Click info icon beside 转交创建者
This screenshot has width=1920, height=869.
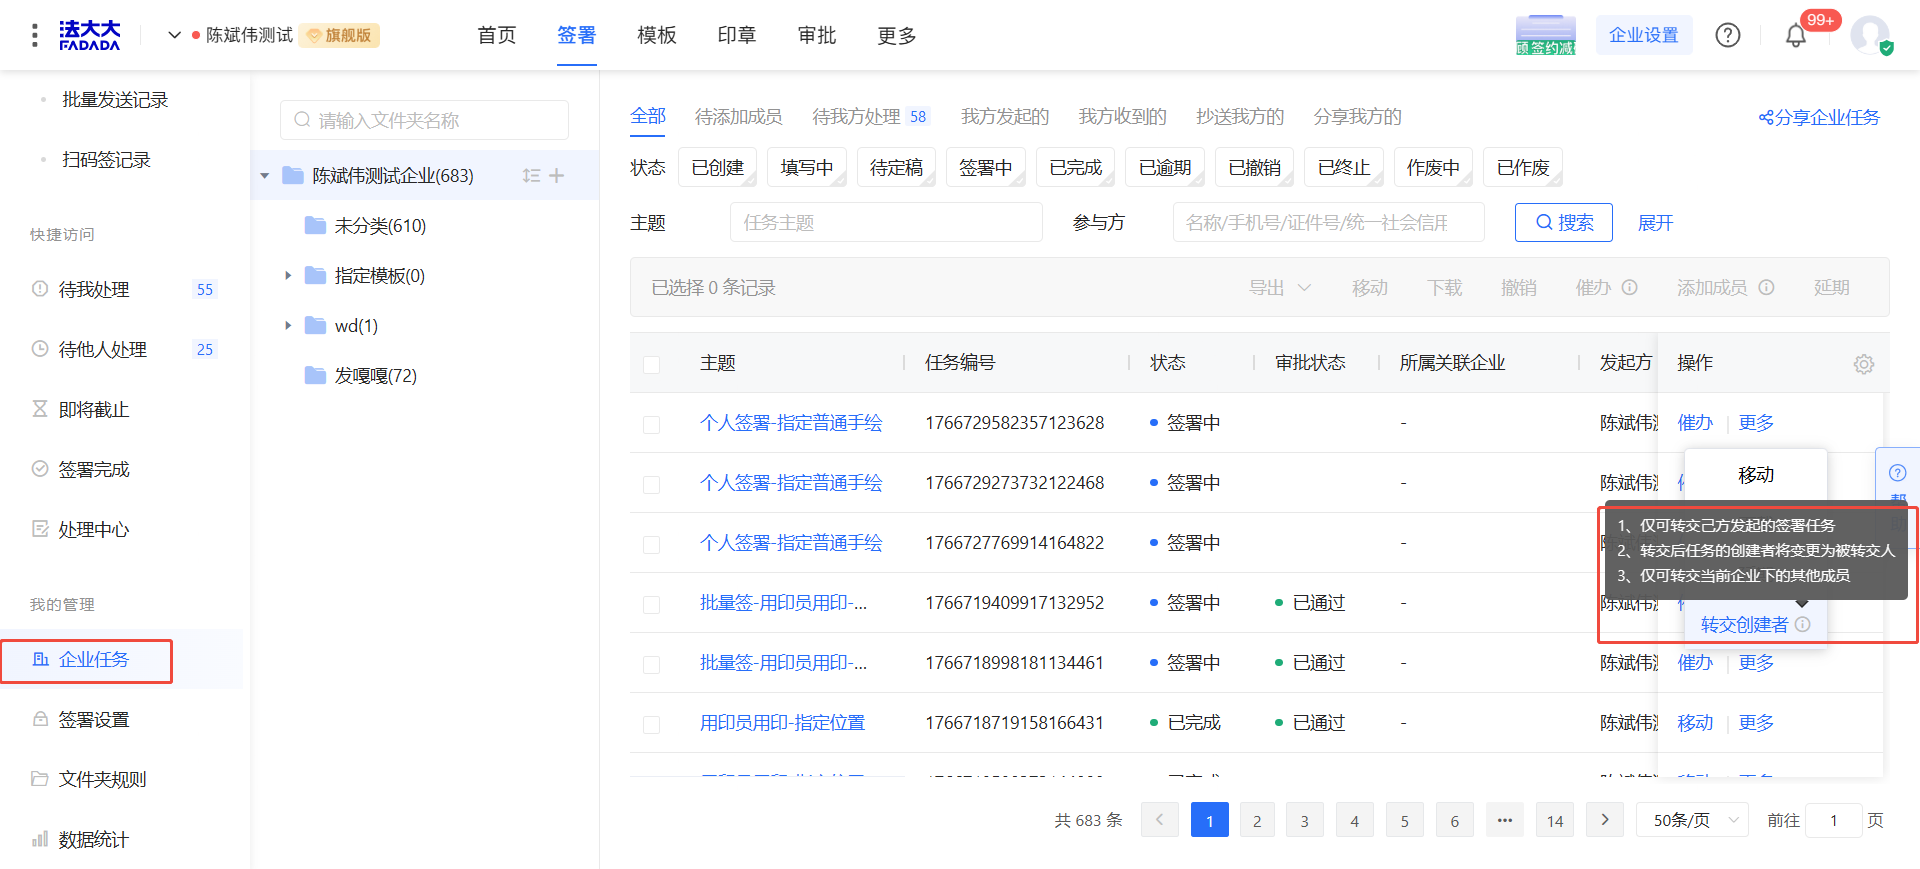[x=1803, y=624]
